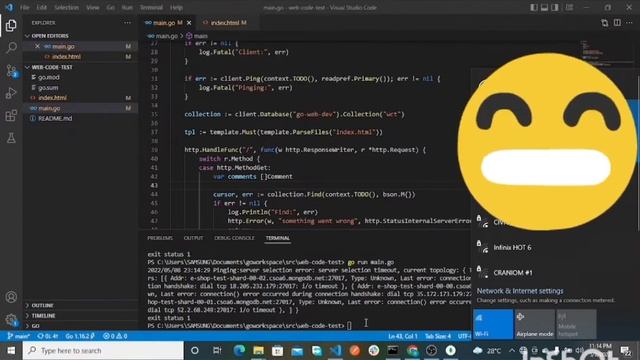Viewport: 640px width, 360px height.
Task: Open the Manage gear icon
Action: tap(11, 320)
